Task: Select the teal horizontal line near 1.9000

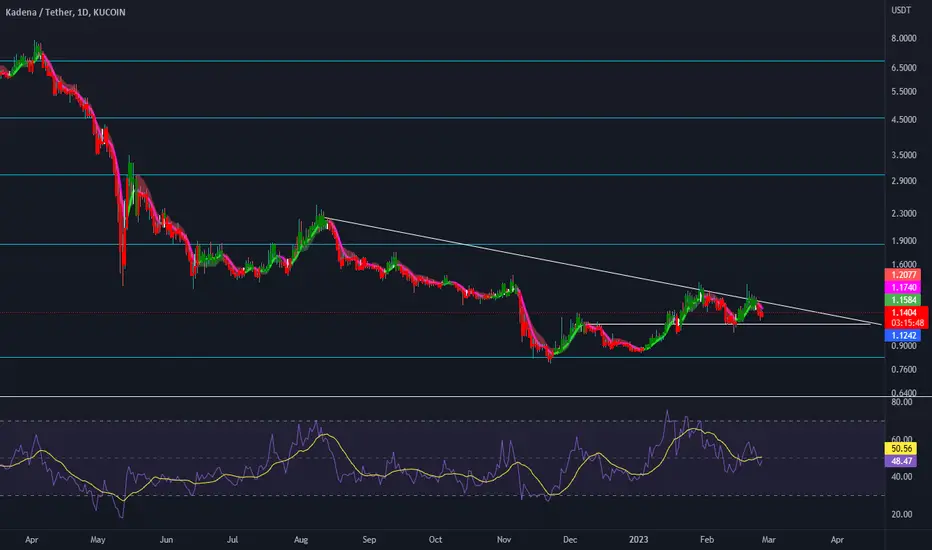Action: pos(442,244)
